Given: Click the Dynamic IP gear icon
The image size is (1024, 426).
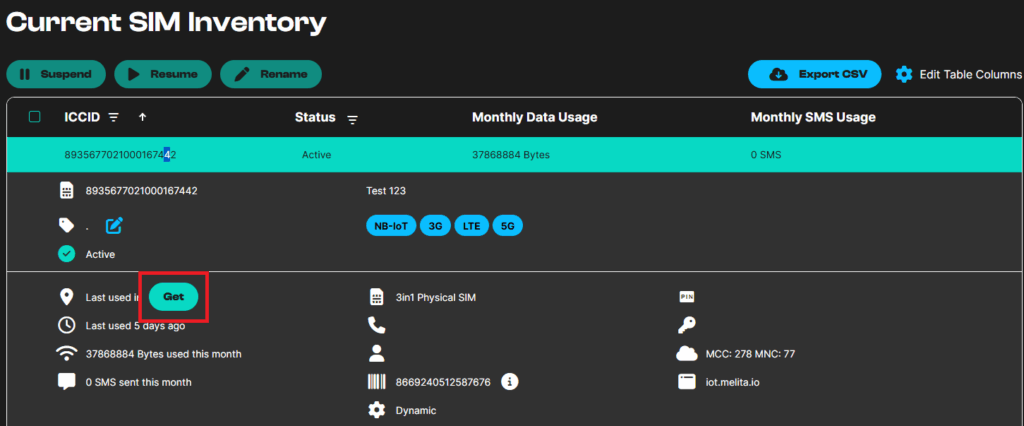Looking at the screenshot, I should [376, 410].
